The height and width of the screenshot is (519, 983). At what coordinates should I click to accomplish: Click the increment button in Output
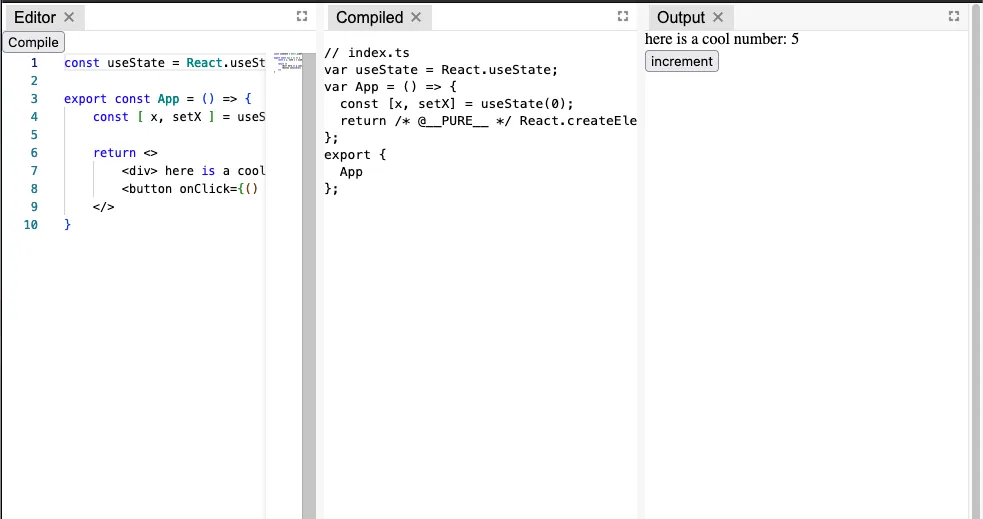tap(681, 61)
